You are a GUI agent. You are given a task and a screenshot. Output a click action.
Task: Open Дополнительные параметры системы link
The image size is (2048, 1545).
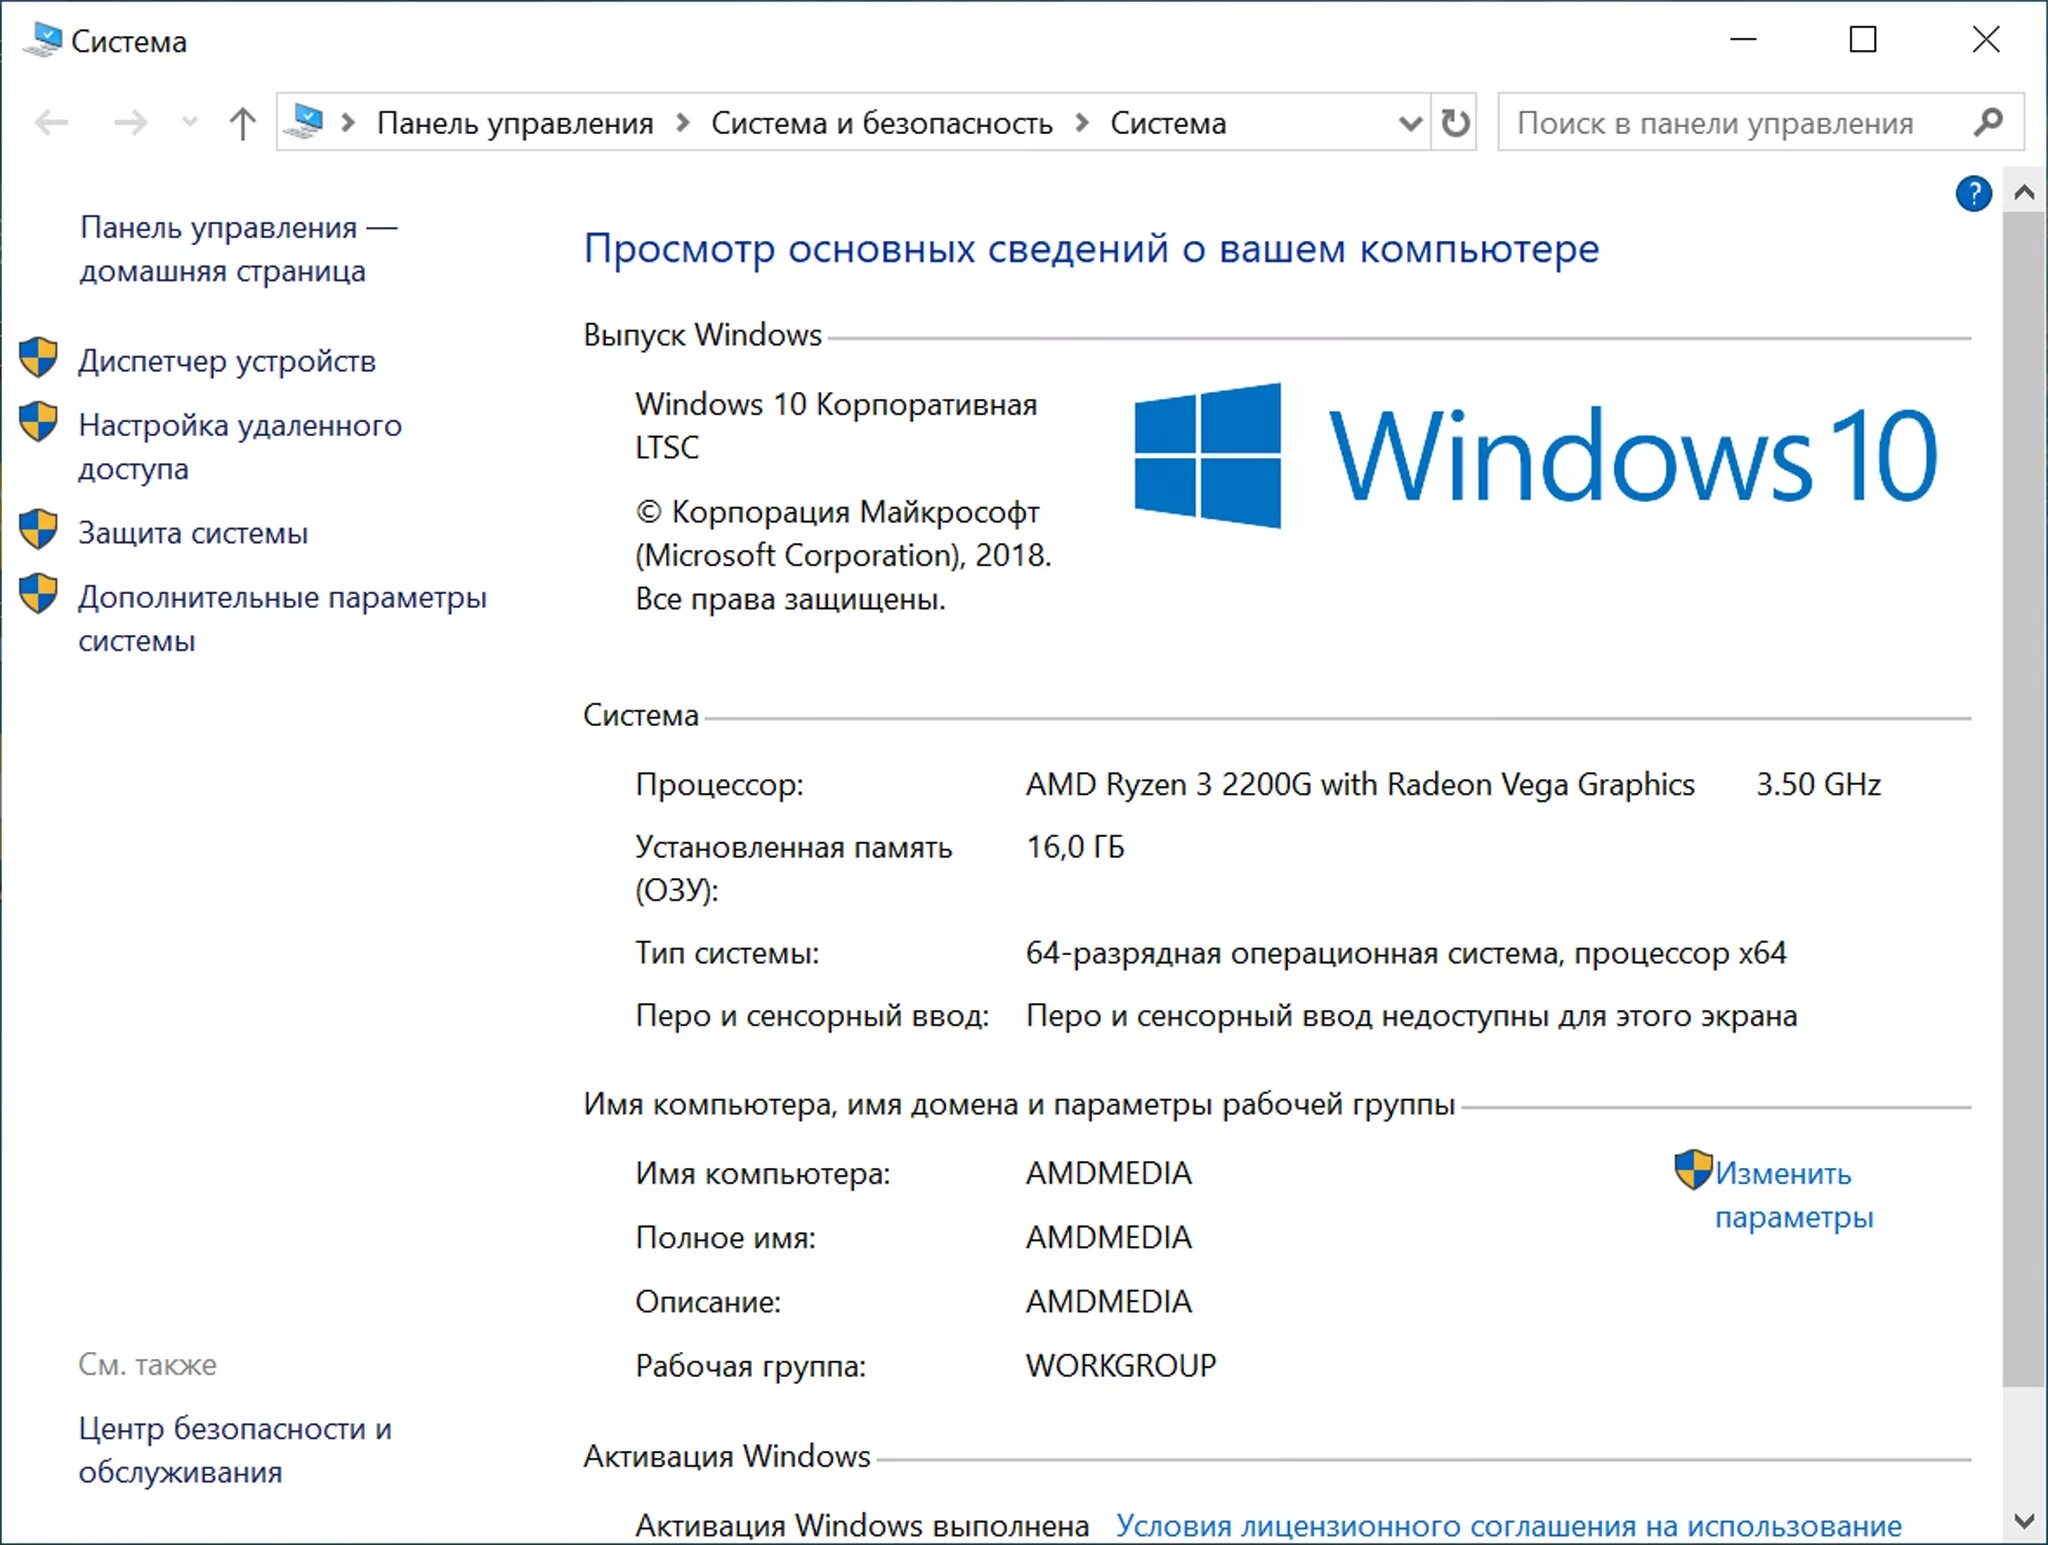click(283, 618)
